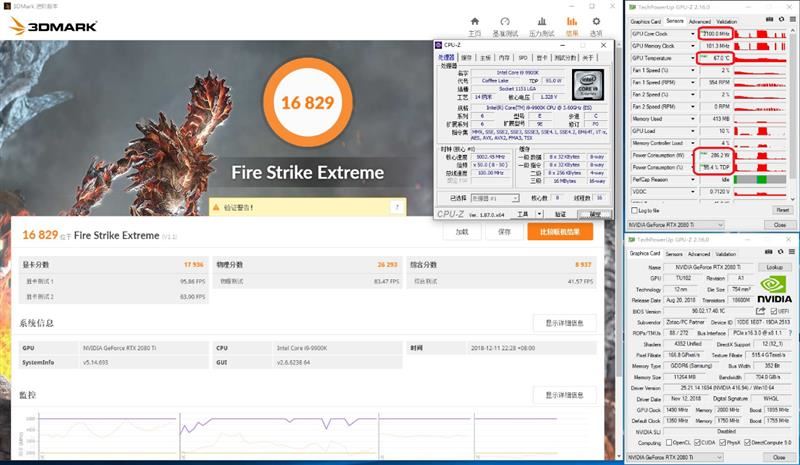Toggle the PhysX checkbox
Screen dimensions: 800x465
pyautogui.click(x=722, y=443)
